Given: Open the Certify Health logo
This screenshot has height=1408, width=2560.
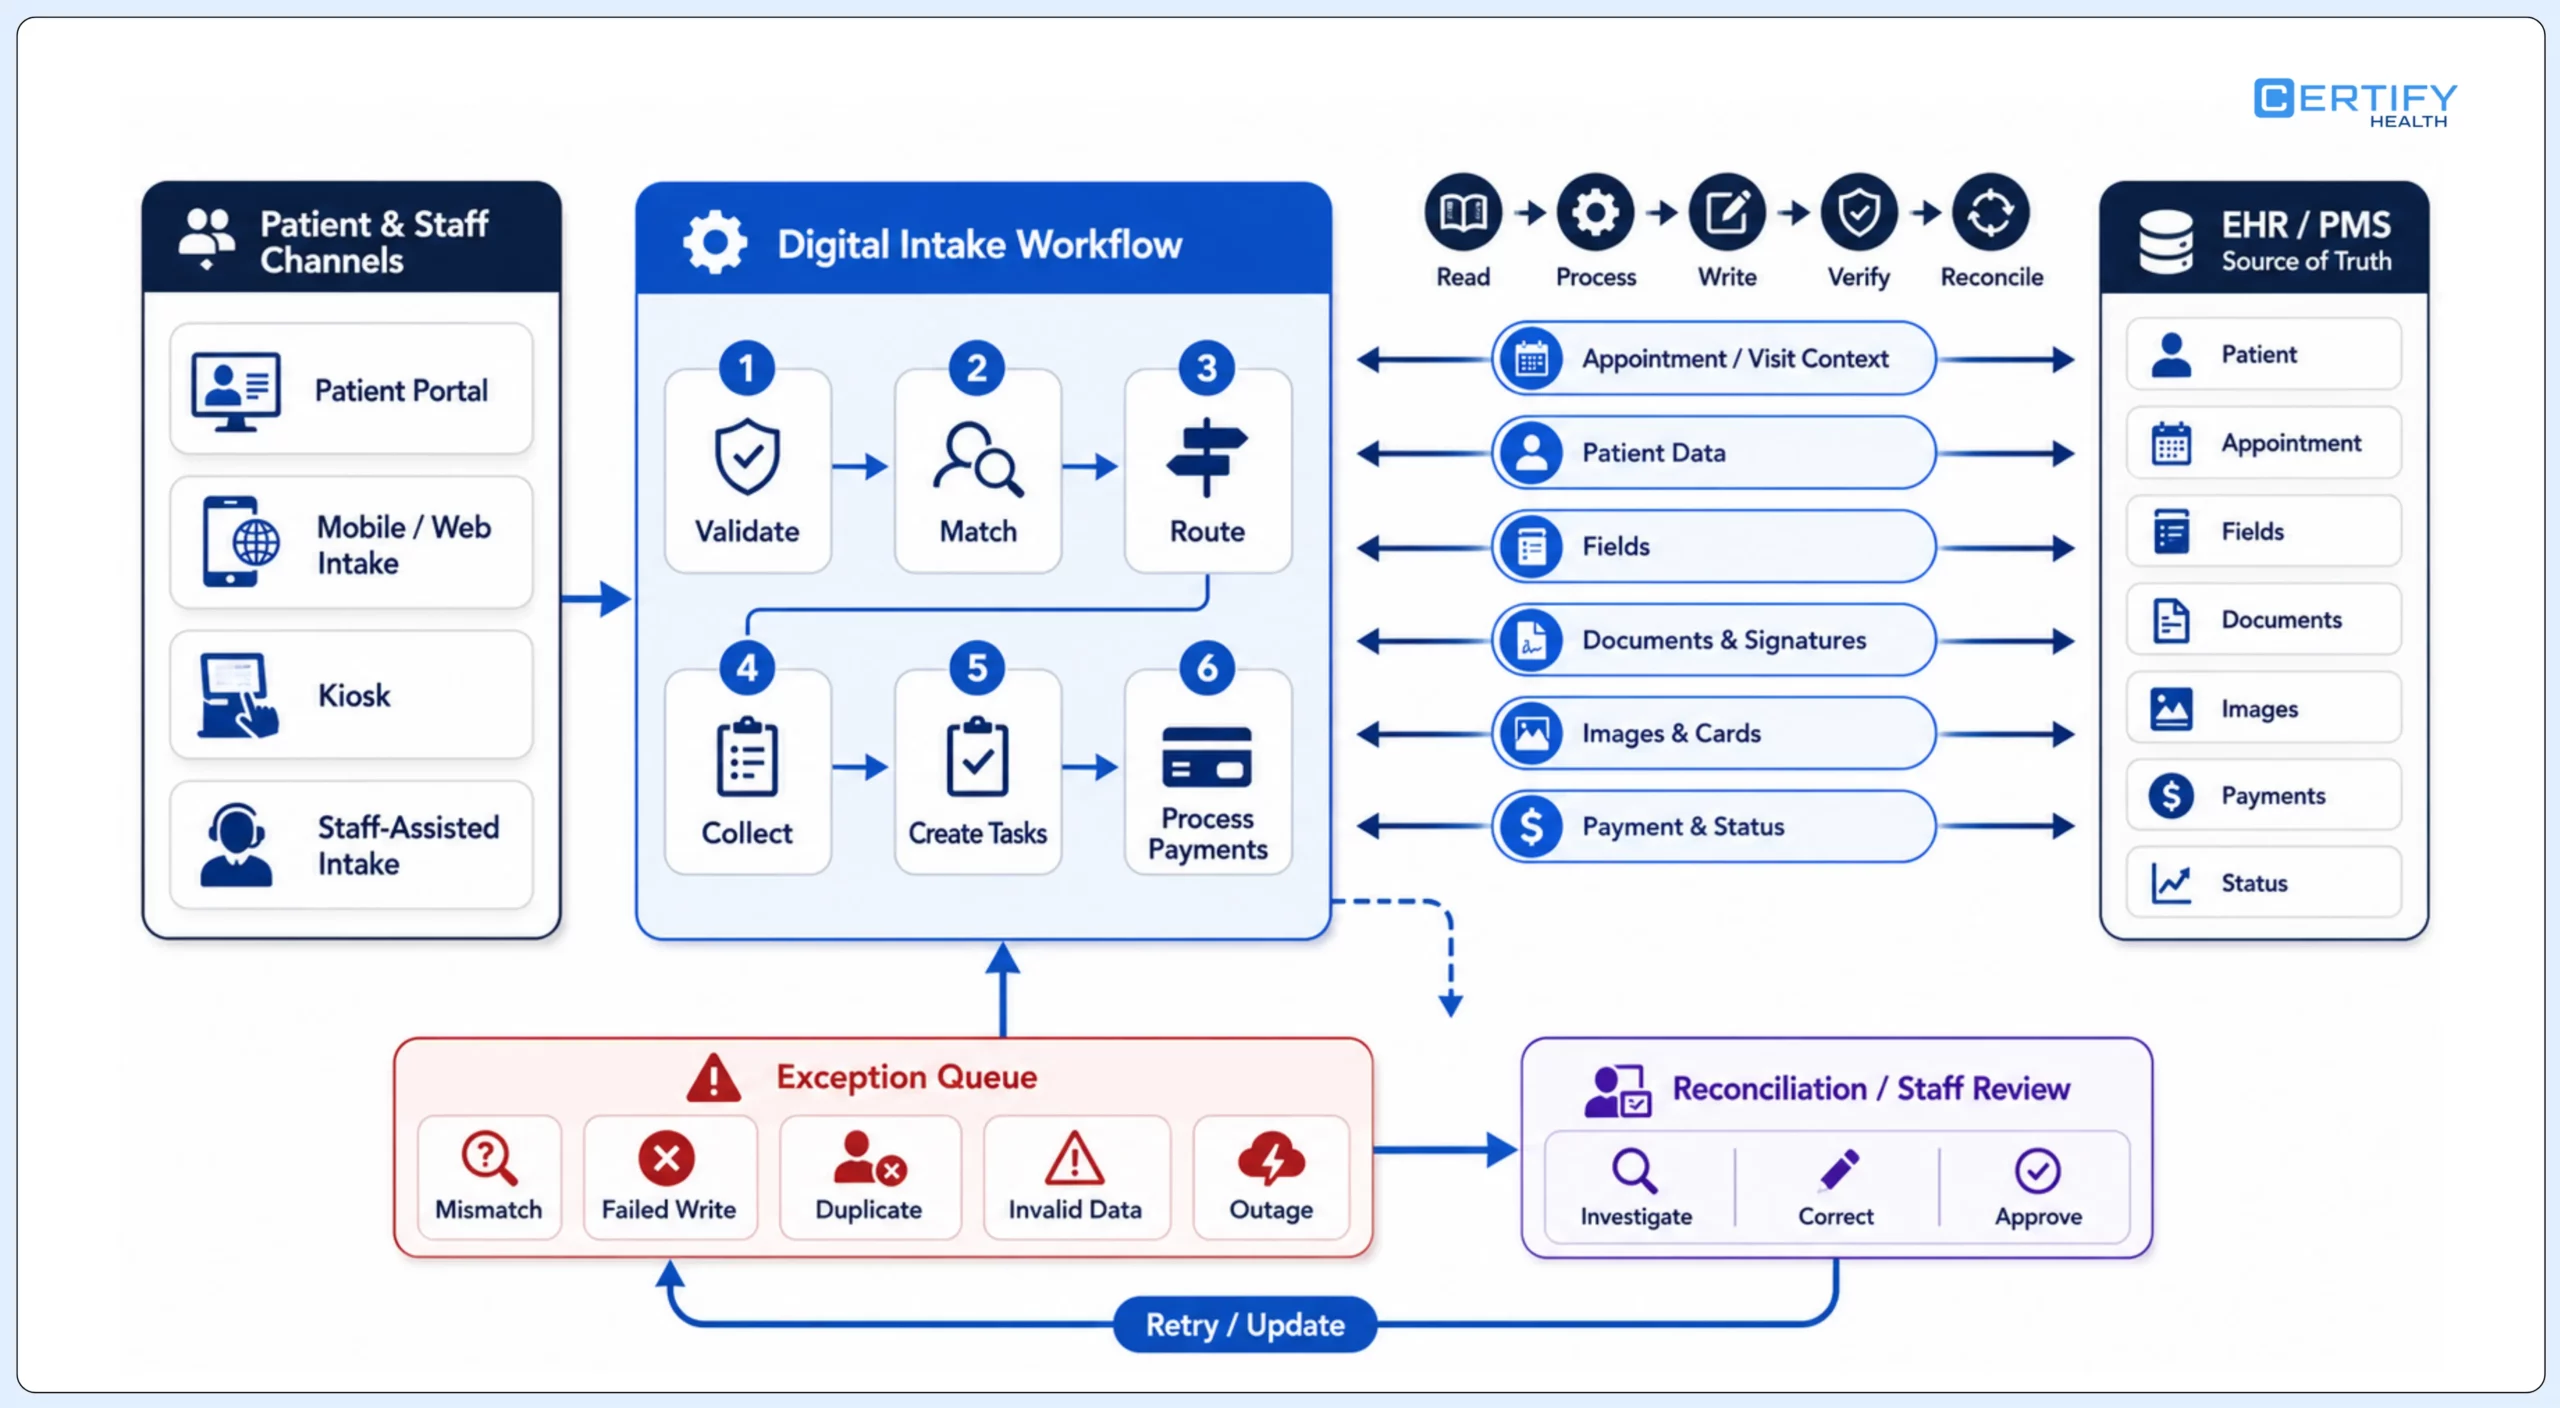Looking at the screenshot, I should (2355, 102).
